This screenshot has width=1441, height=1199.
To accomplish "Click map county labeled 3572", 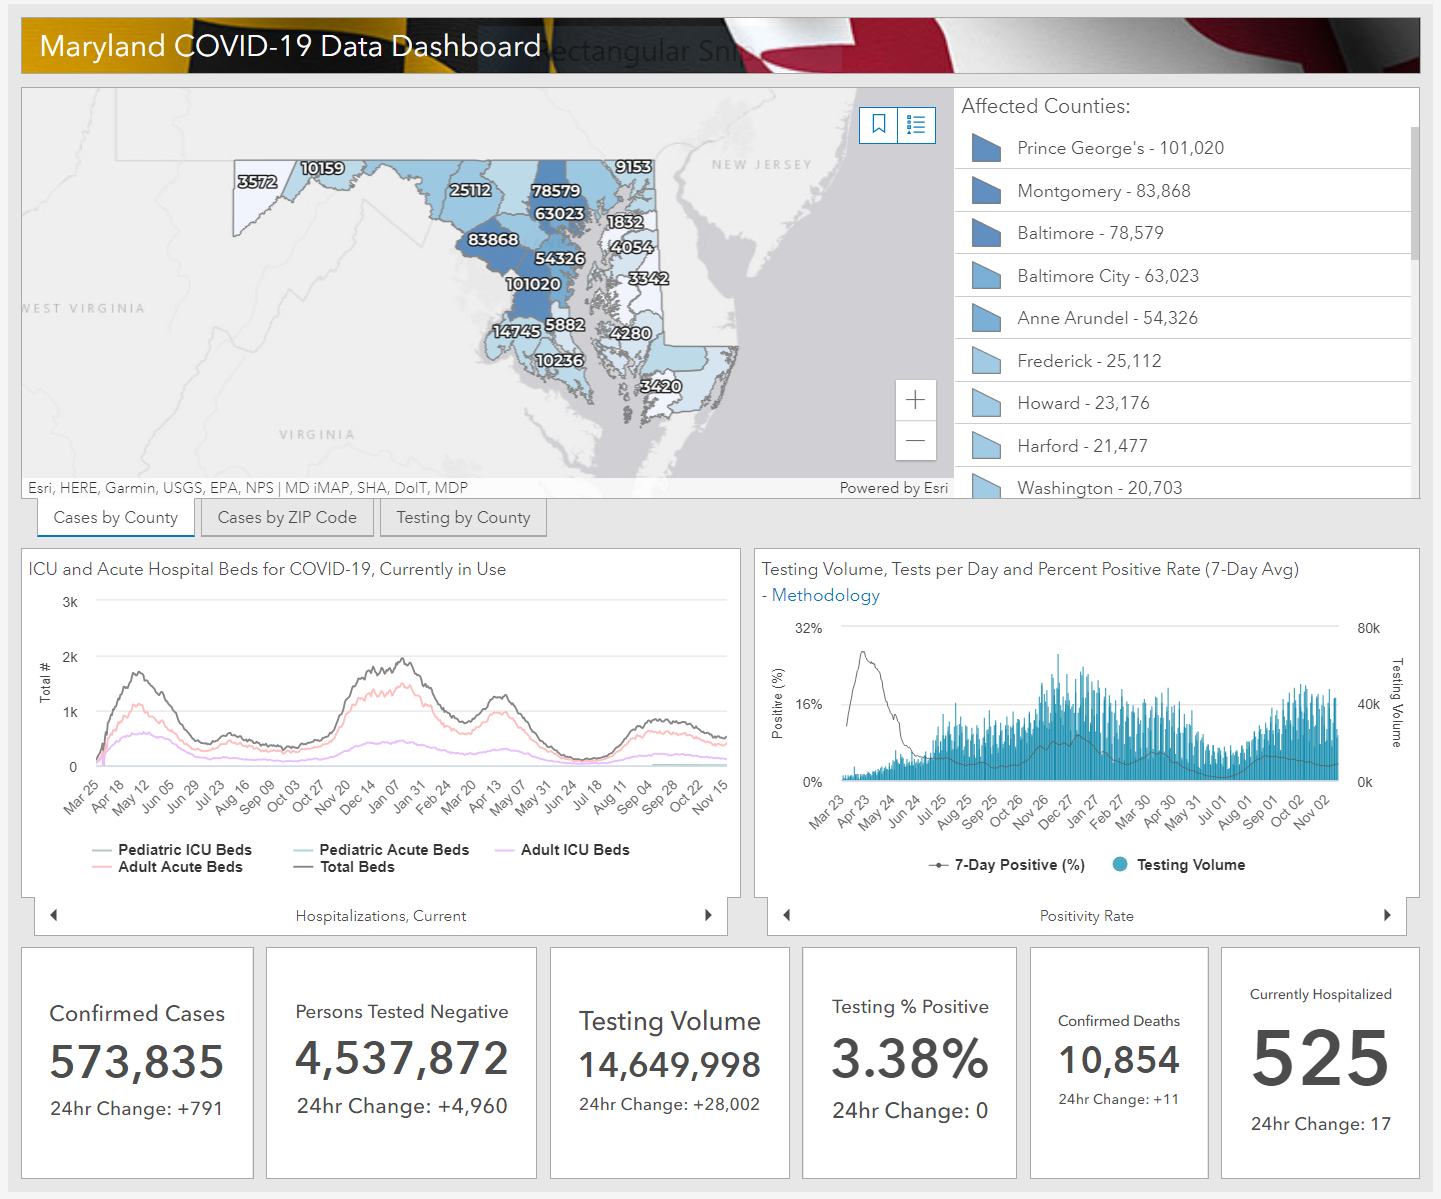I will 257,182.
